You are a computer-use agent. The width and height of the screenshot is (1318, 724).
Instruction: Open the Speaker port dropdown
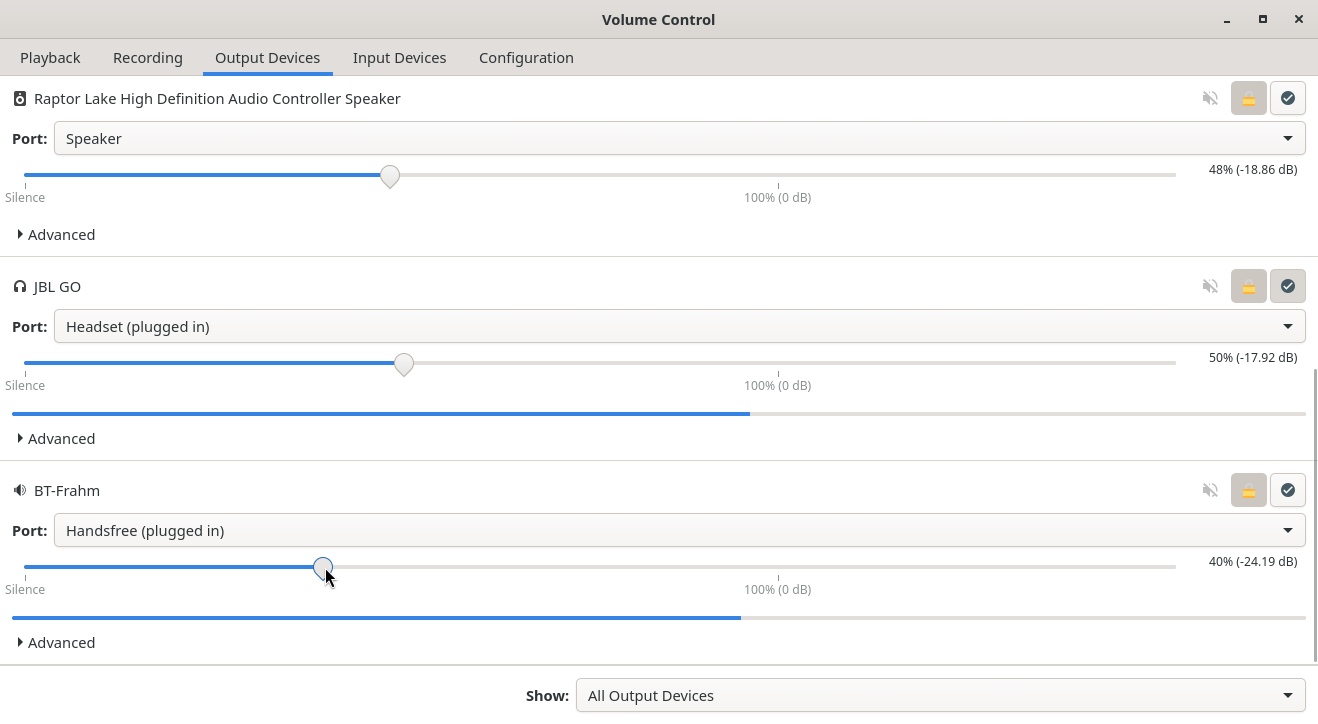point(679,138)
